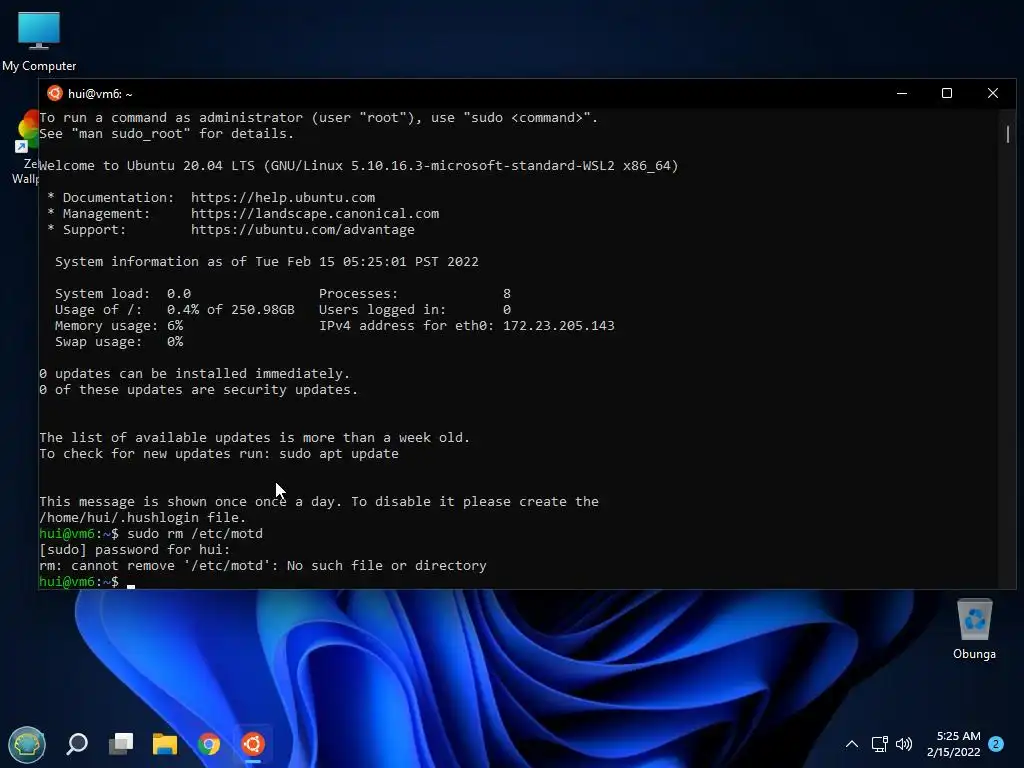Click the 'Users logged in:' label
The width and height of the screenshot is (1024, 768).
[x=382, y=310]
